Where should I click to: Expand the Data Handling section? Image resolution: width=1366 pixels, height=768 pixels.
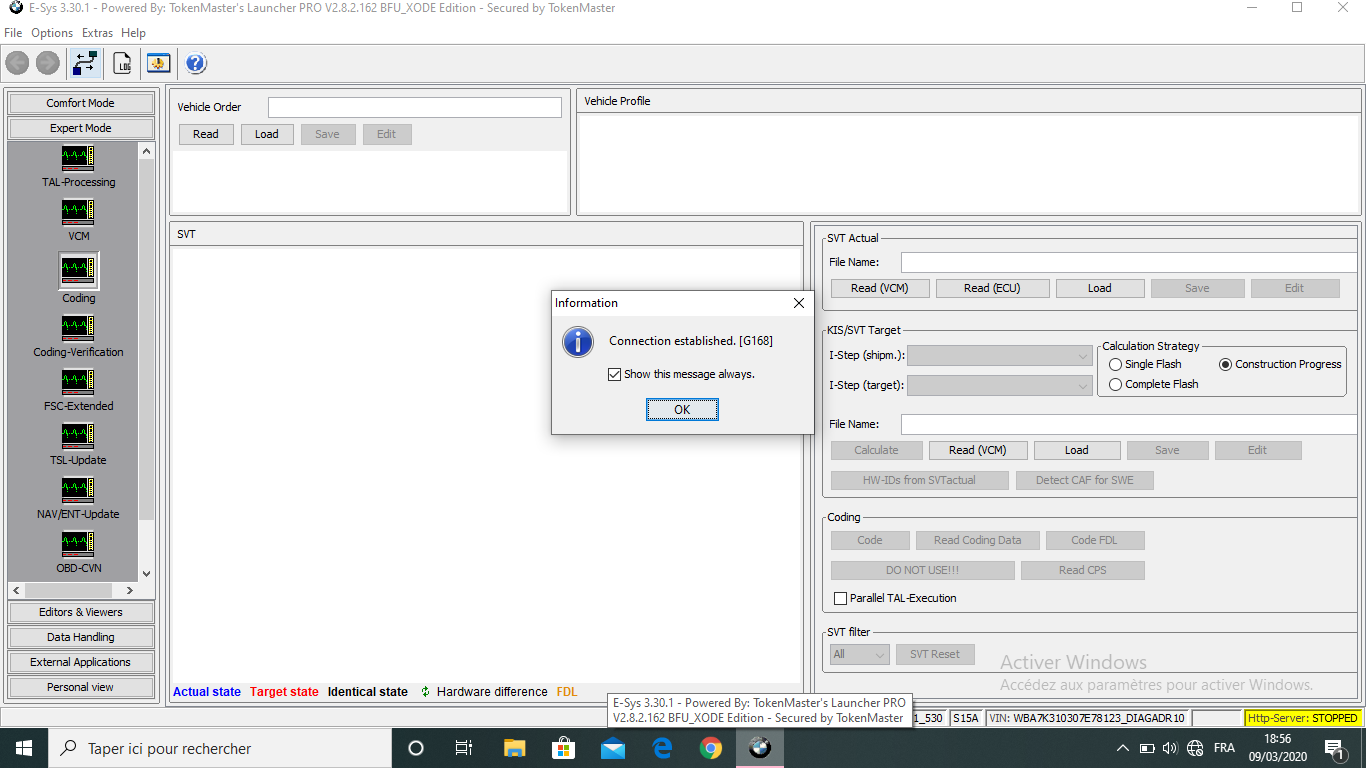[81, 637]
